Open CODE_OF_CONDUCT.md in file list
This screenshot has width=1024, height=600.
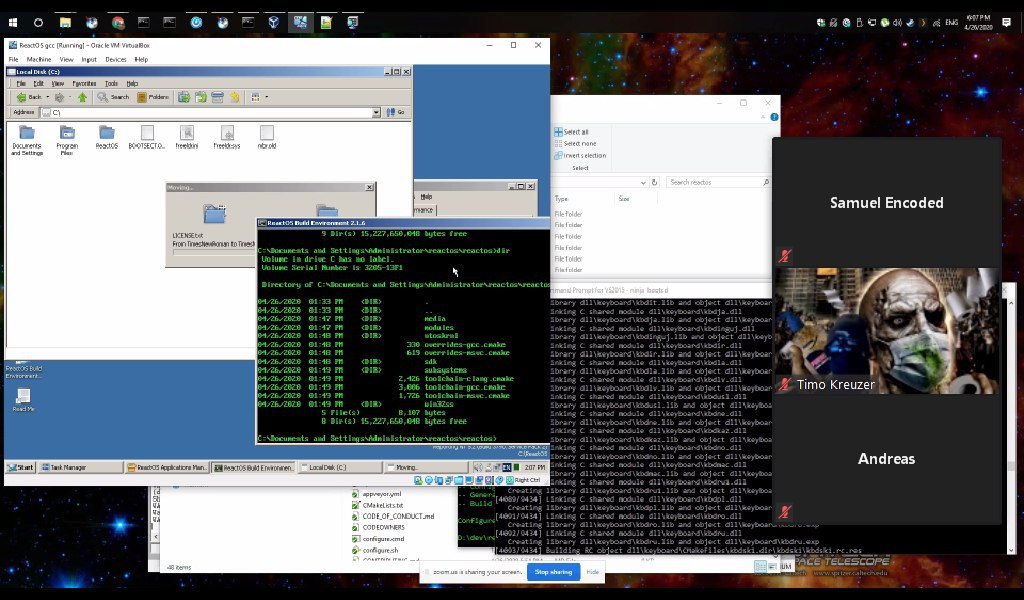393,516
